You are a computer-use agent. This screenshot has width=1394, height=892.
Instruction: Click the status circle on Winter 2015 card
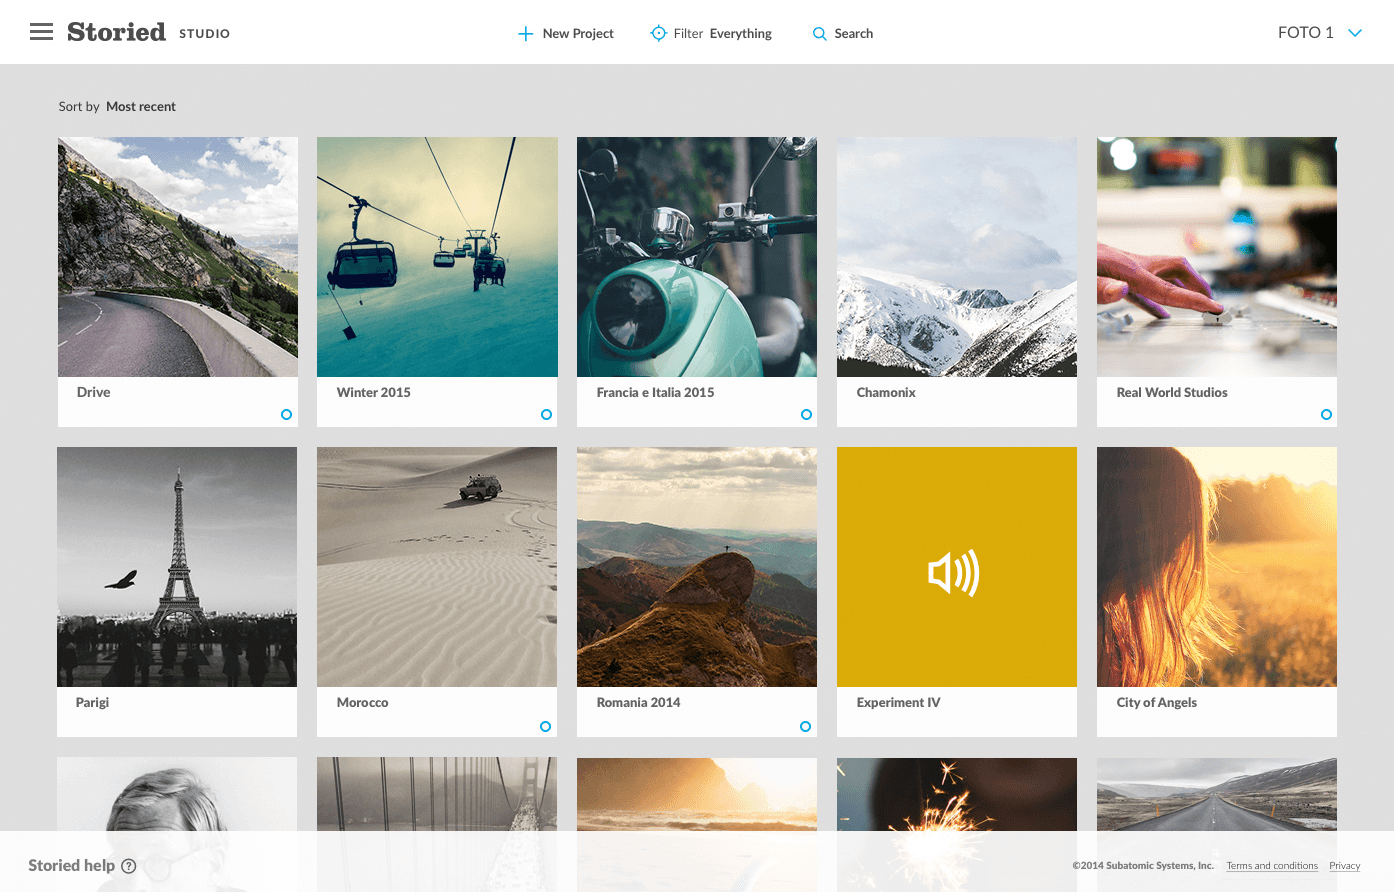click(546, 414)
